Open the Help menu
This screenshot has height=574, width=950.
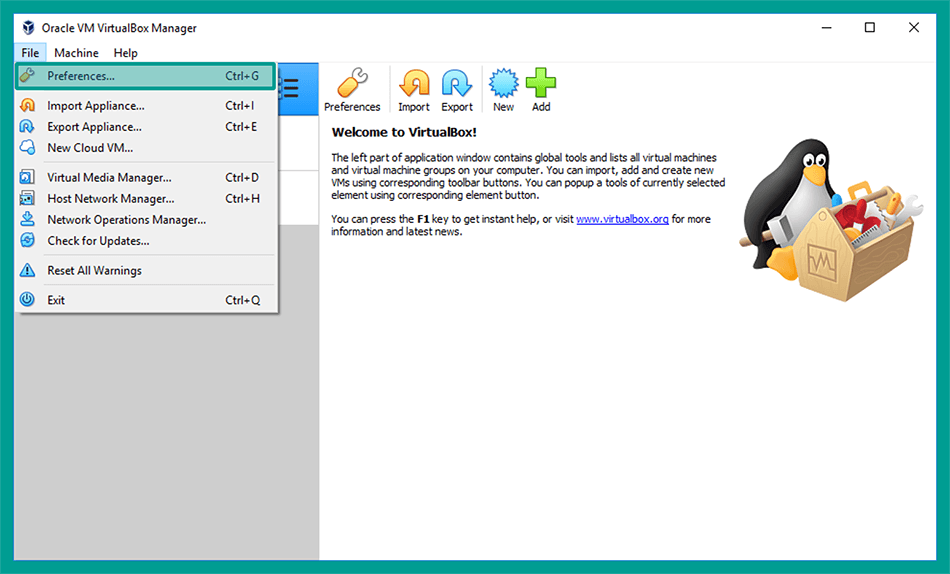coord(125,53)
